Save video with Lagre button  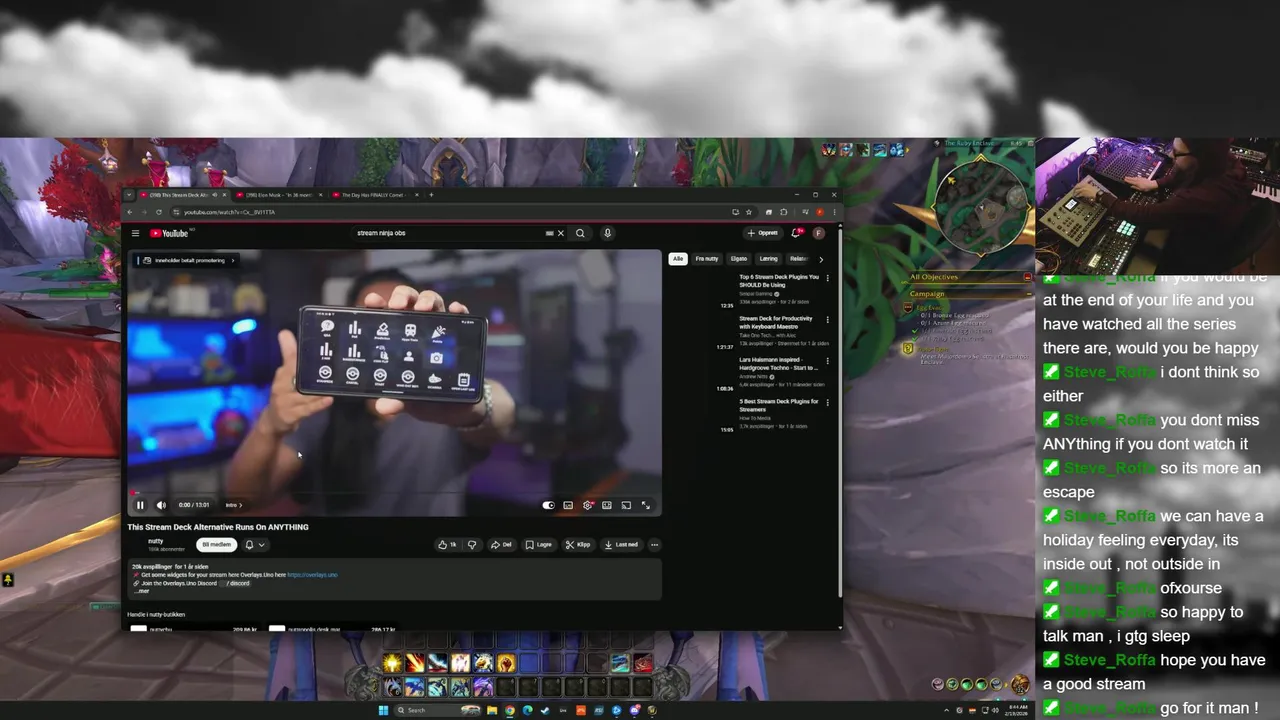tap(539, 545)
